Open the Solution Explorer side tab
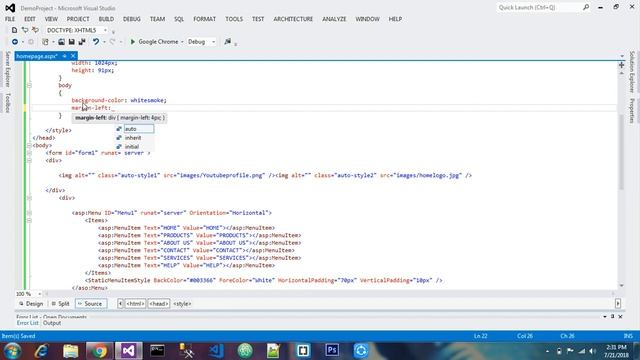The width and height of the screenshot is (640, 360). [632, 71]
